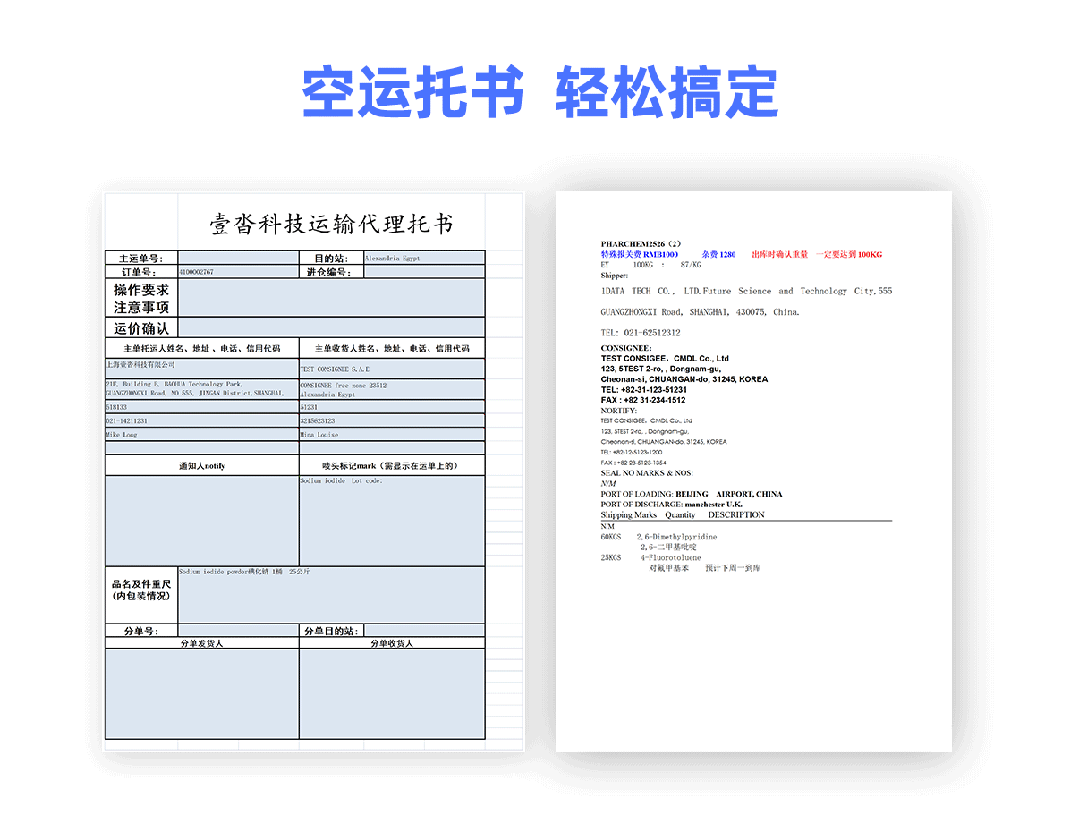The width and height of the screenshot is (1079, 815).
Task: Click the 'DESCRIPTION' column heading
Action: pyautogui.click(x=736, y=515)
